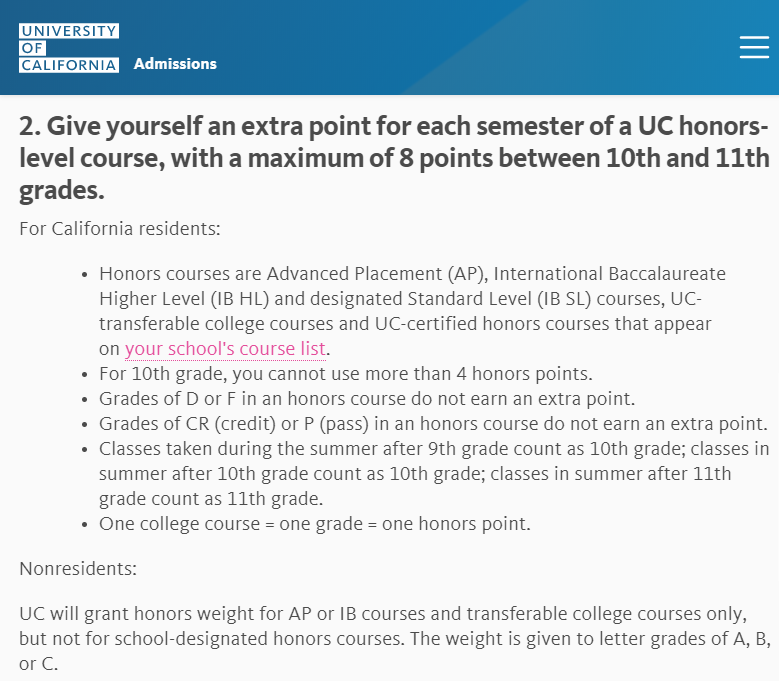Select the bullet about 10th grade honors points
779x681 pixels.
(x=346, y=374)
